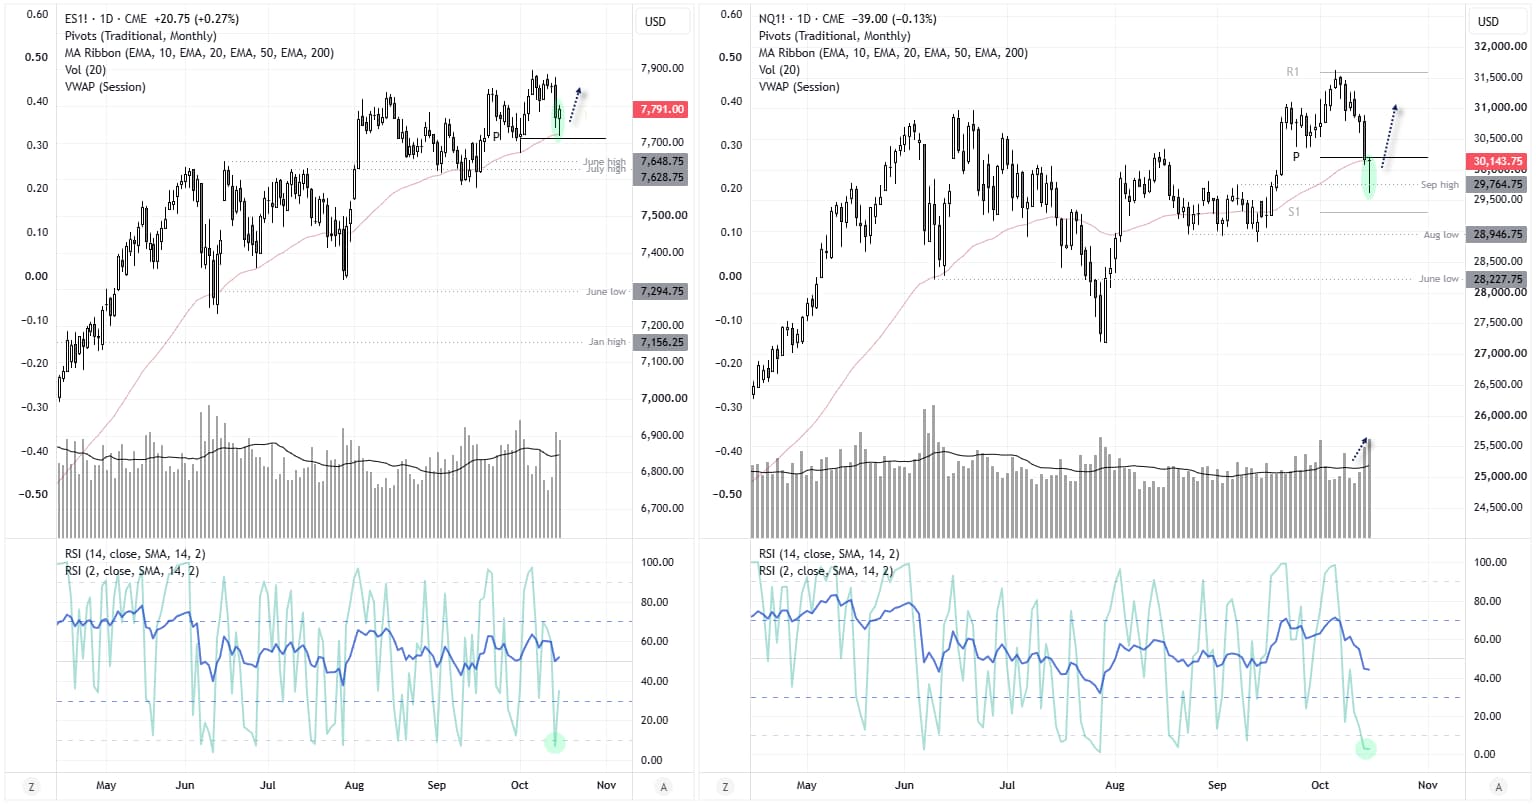Click the RSI (2, close) legend under the NQ1! chart
Image resolution: width=1536 pixels, height=804 pixels.
click(826, 571)
